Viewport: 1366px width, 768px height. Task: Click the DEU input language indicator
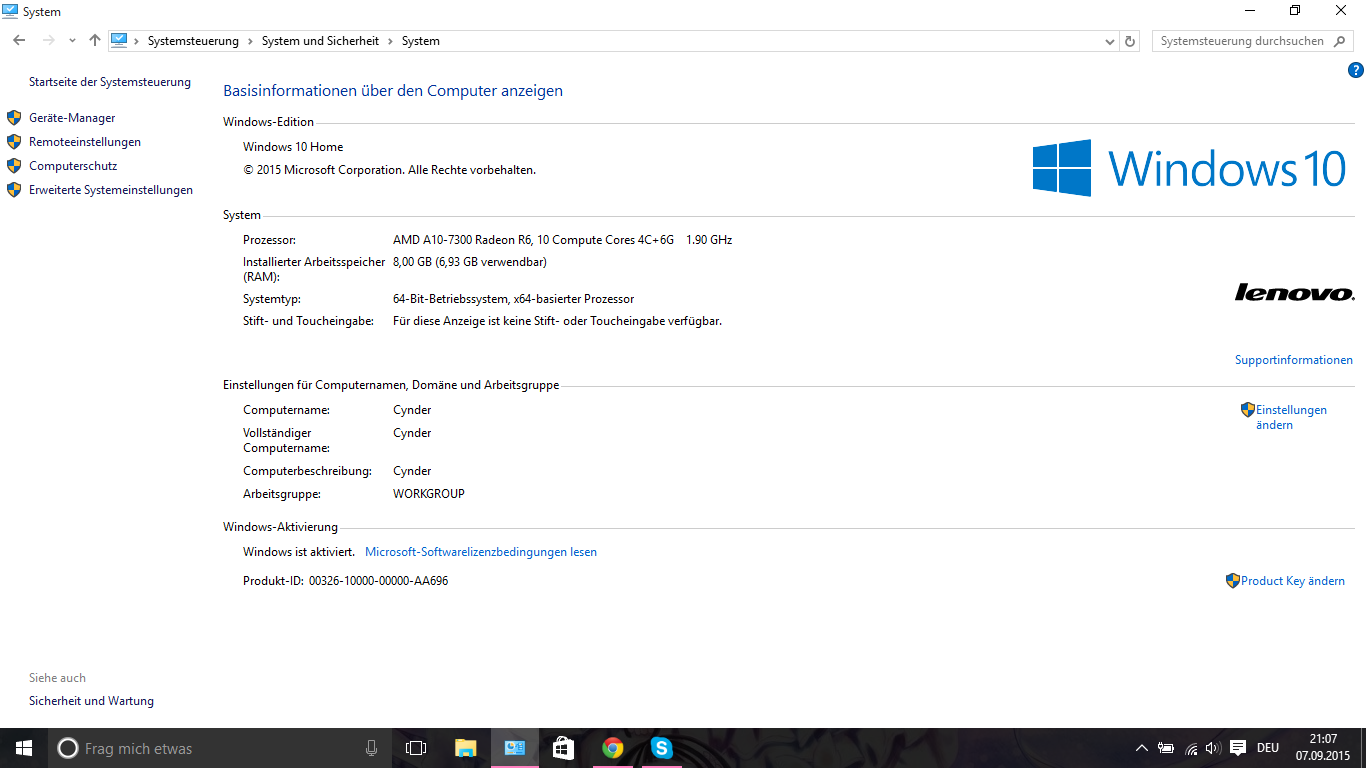click(x=1268, y=748)
